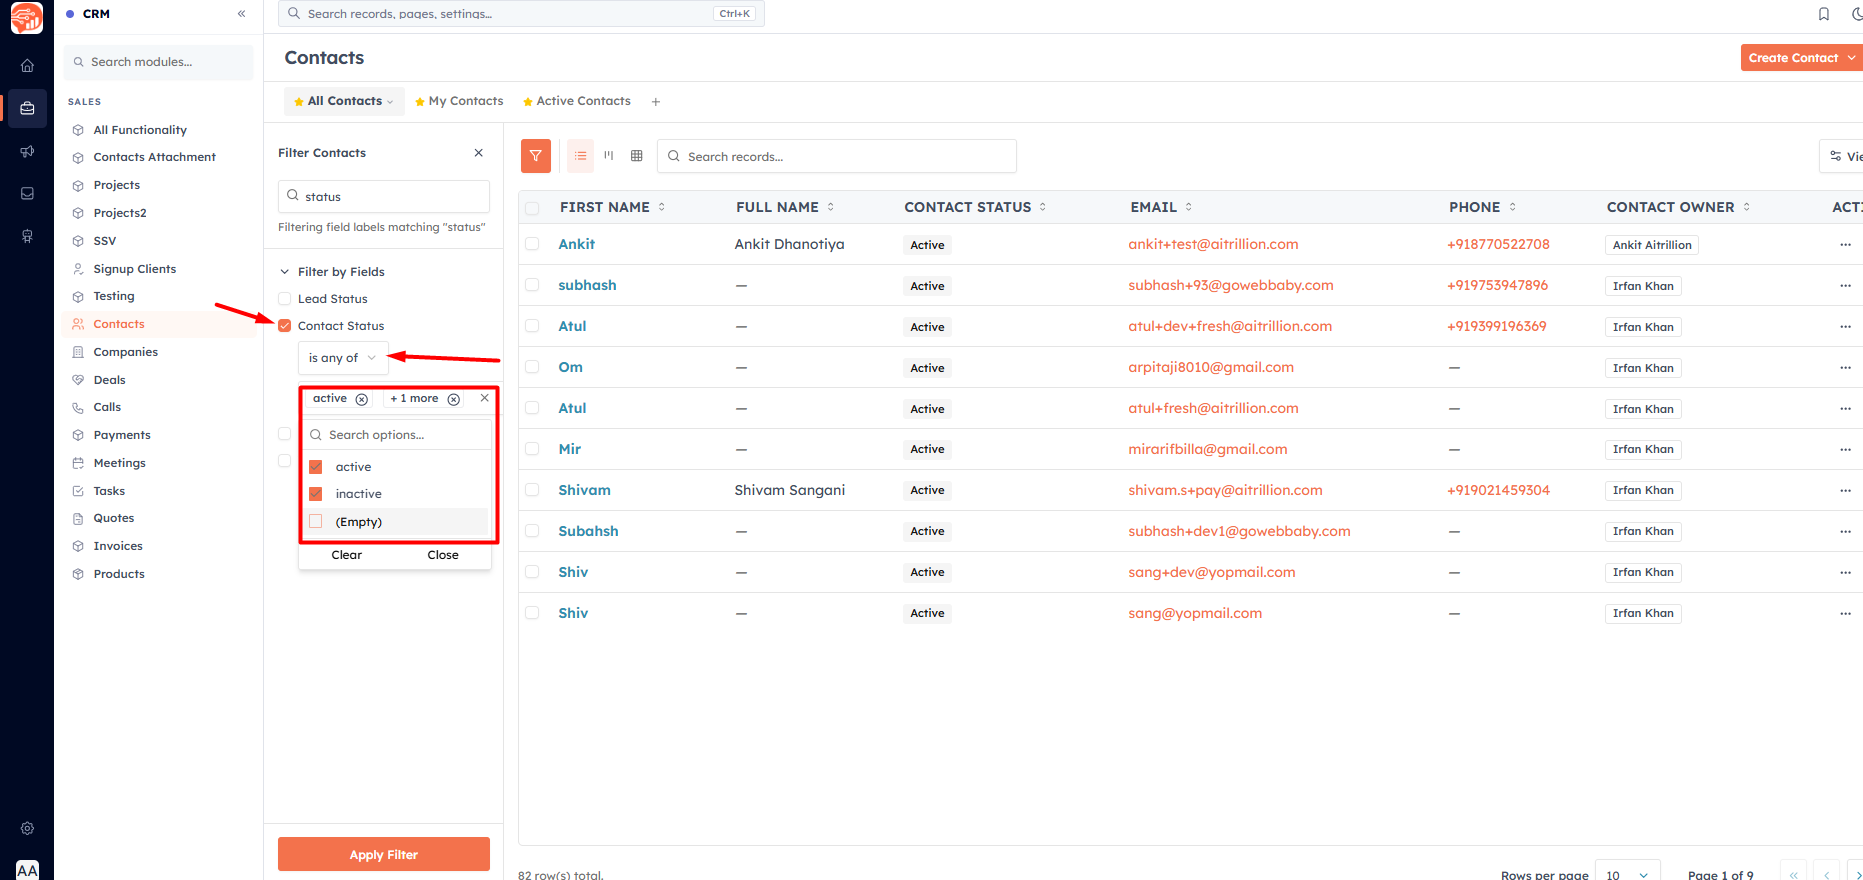Screen dimensions: 1863x880
Task: Open the briefcase sales module icon
Action: [x=27, y=108]
